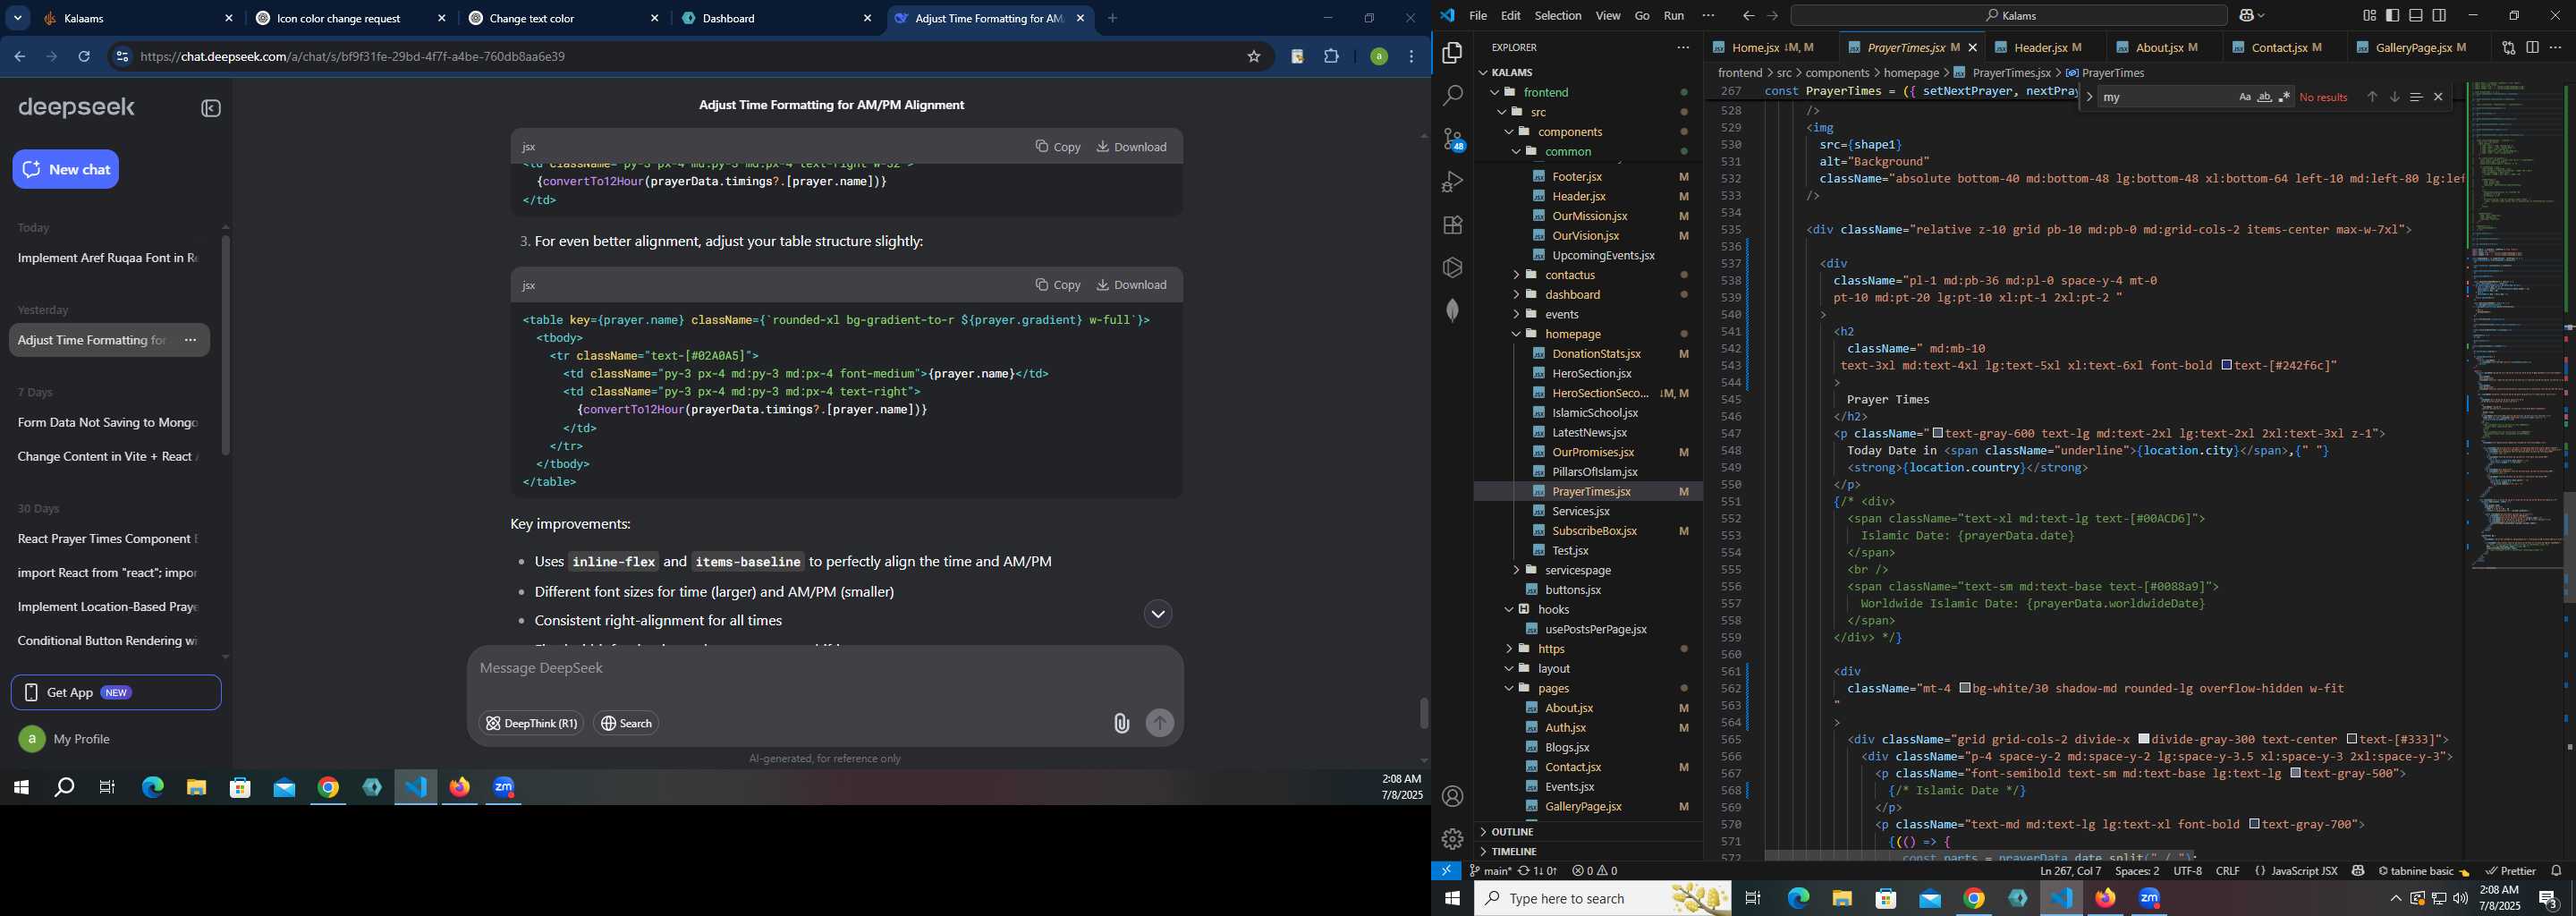Open Chrome extensions puzzle icon

1331,57
